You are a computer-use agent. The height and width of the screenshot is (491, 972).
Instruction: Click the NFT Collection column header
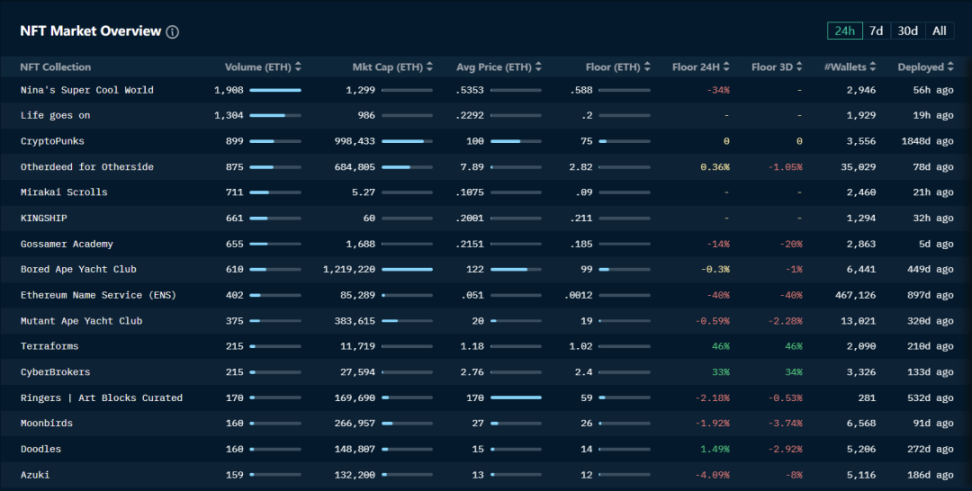[55, 67]
